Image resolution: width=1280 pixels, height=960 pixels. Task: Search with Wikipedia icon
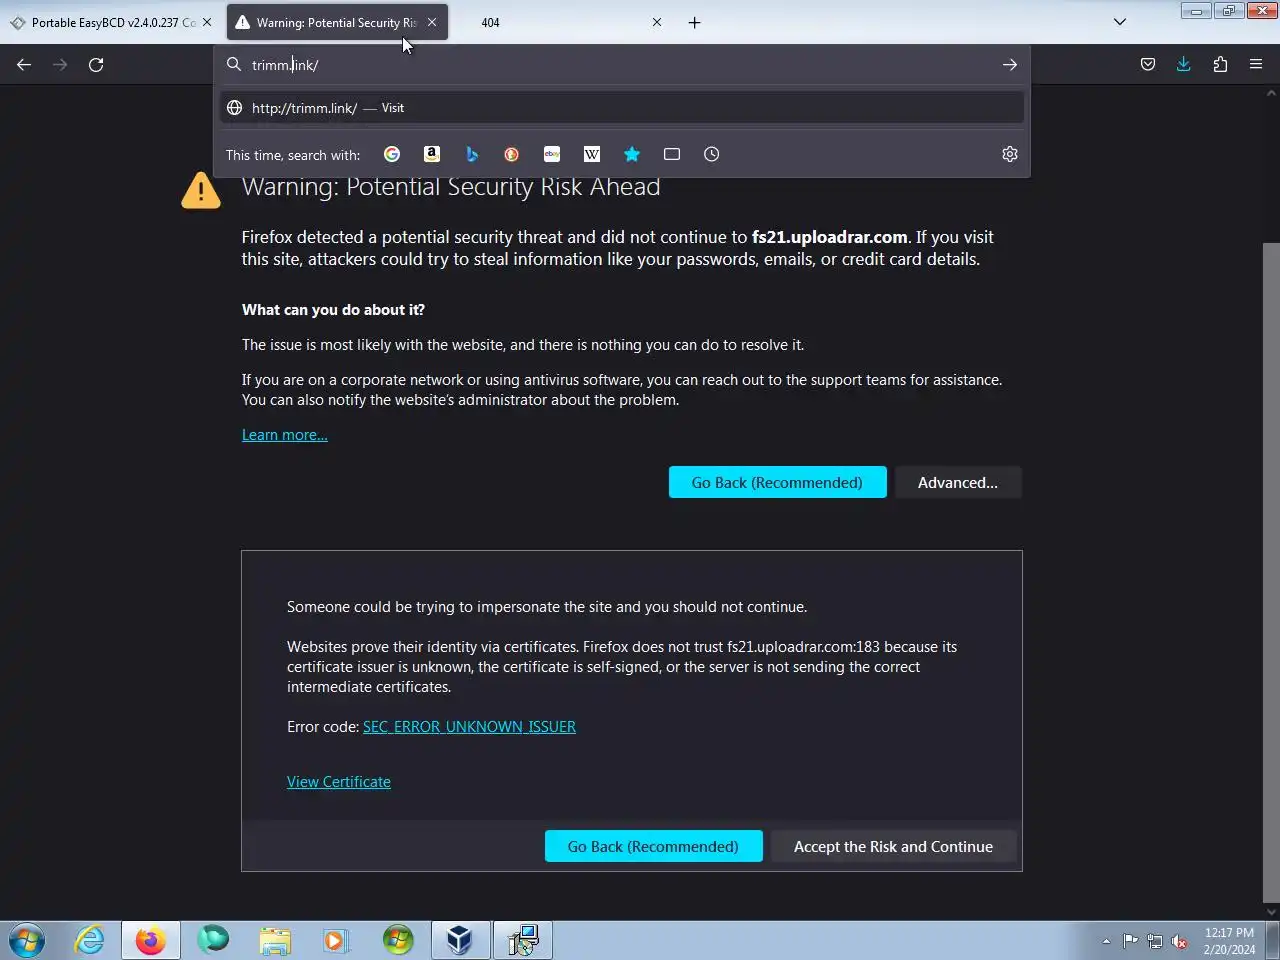[592, 154]
